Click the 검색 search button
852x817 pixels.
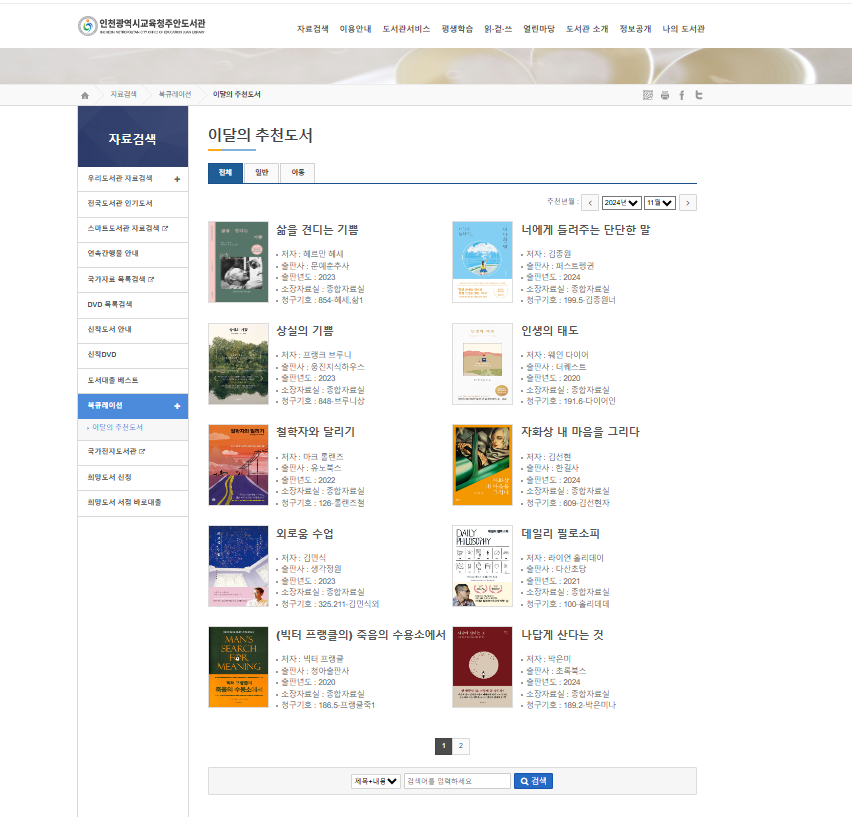point(533,781)
